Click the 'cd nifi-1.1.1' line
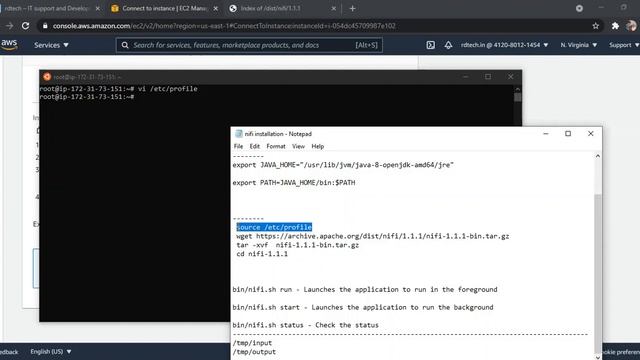 [262, 254]
